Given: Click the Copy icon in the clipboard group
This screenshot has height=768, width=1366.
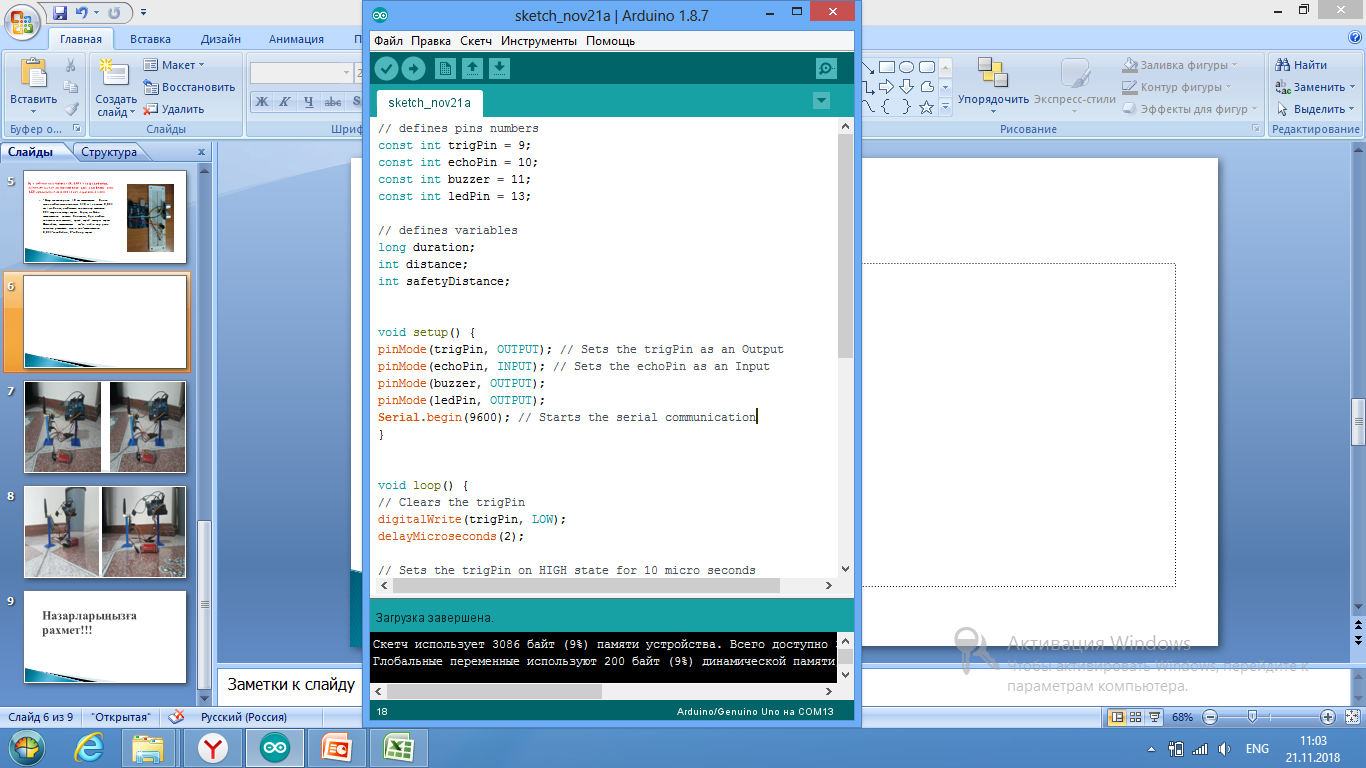Looking at the screenshot, I should [71, 87].
